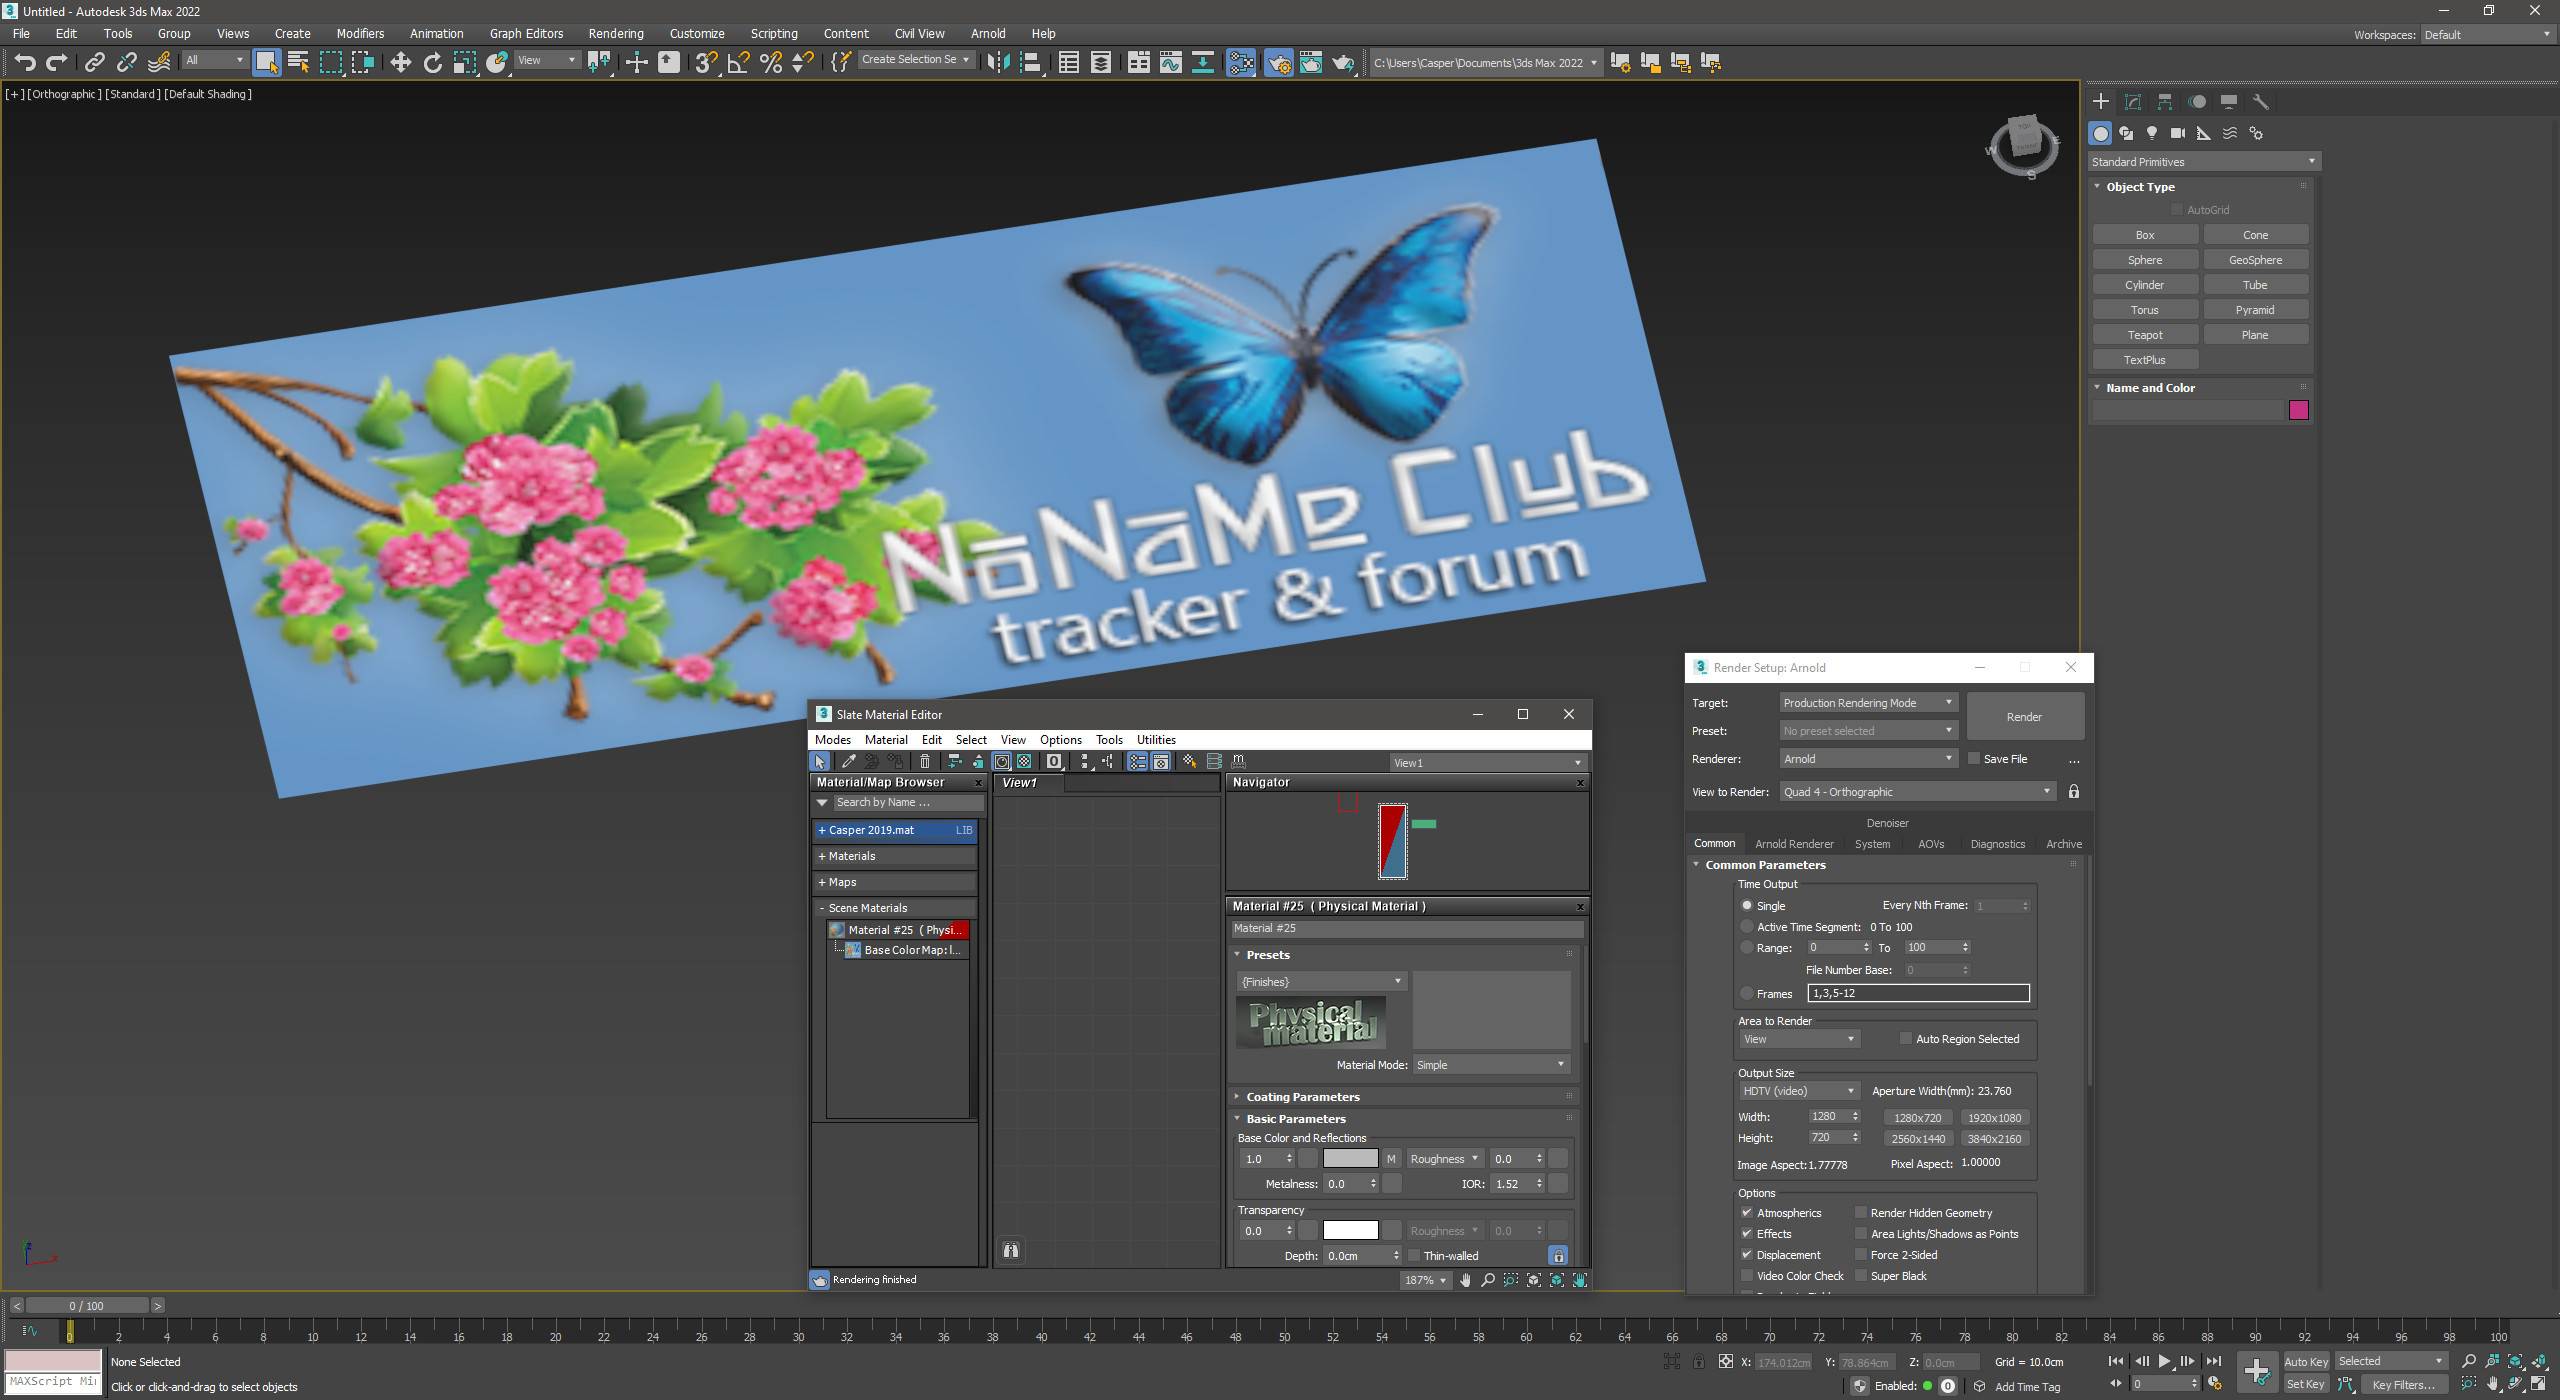The width and height of the screenshot is (2560, 1400).
Task: Open the HDTV (video) output size dropdown
Action: click(1798, 1091)
